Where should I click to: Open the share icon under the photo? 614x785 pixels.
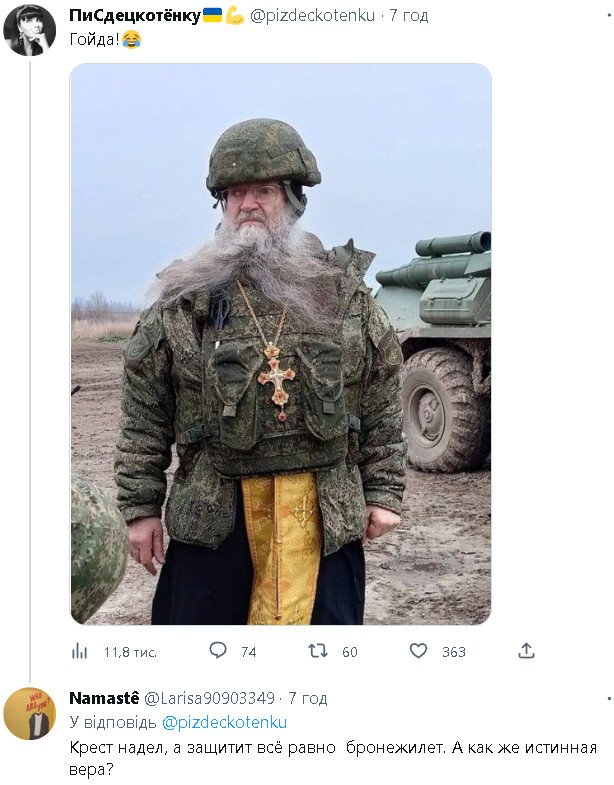point(526,651)
